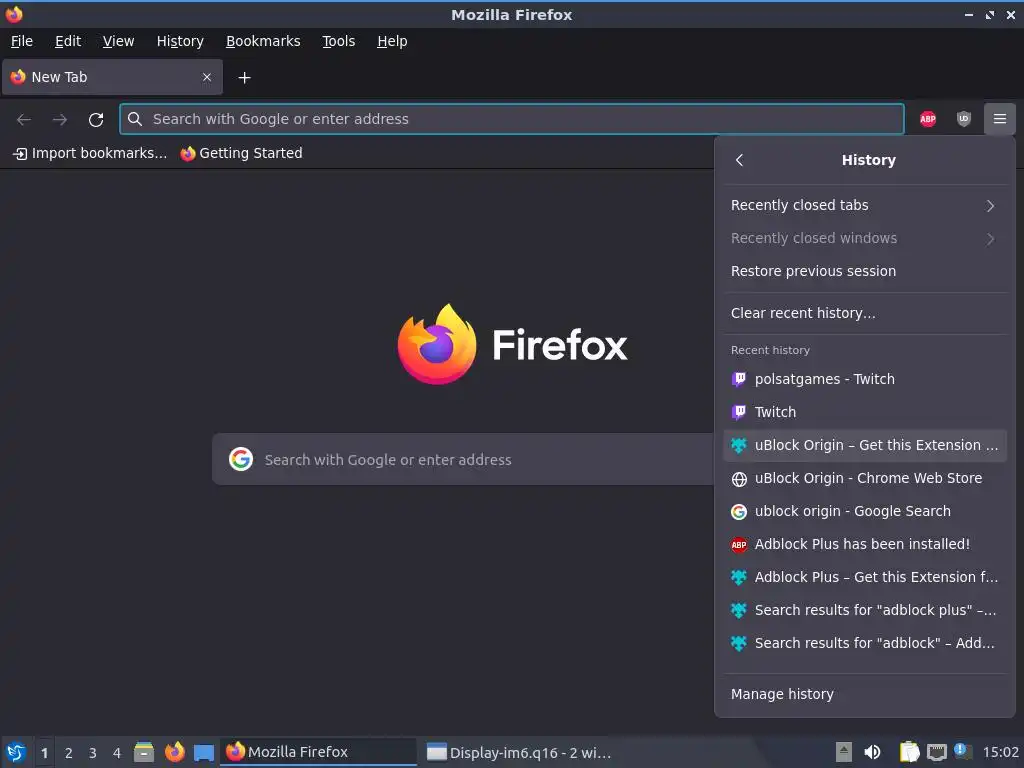Open volume control in system tray
The width and height of the screenshot is (1024, 768).
click(872, 752)
